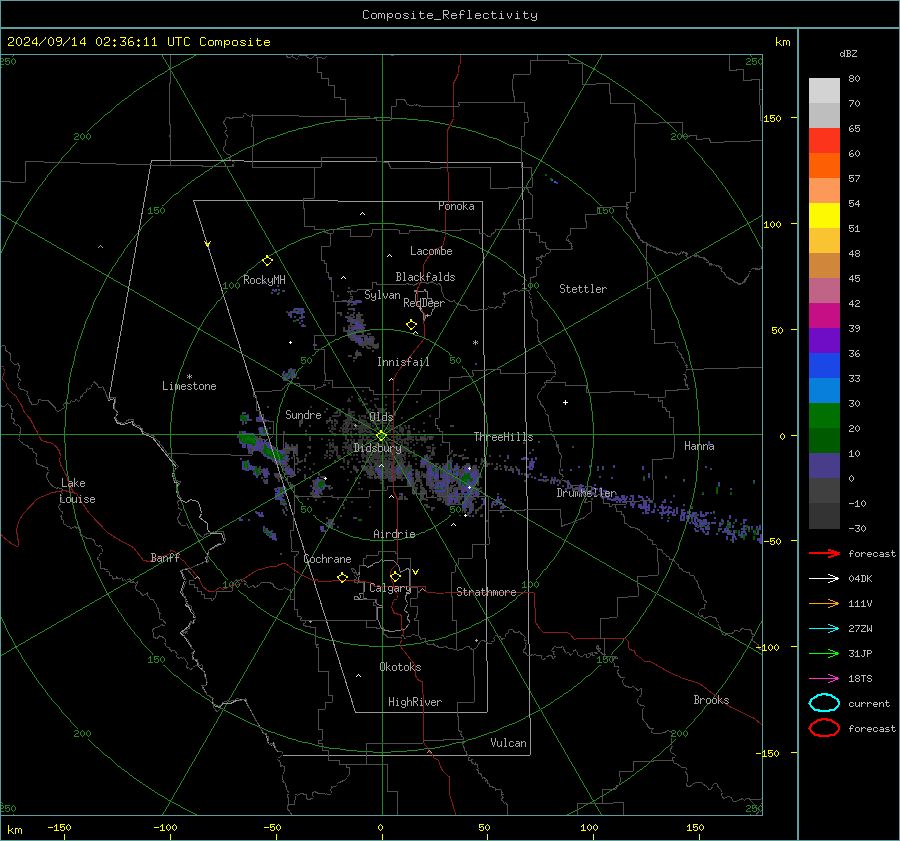Viewport: 900px width, 841px height.
Task: Click the yellow diamond marker above Calgary
Action: click(395, 576)
